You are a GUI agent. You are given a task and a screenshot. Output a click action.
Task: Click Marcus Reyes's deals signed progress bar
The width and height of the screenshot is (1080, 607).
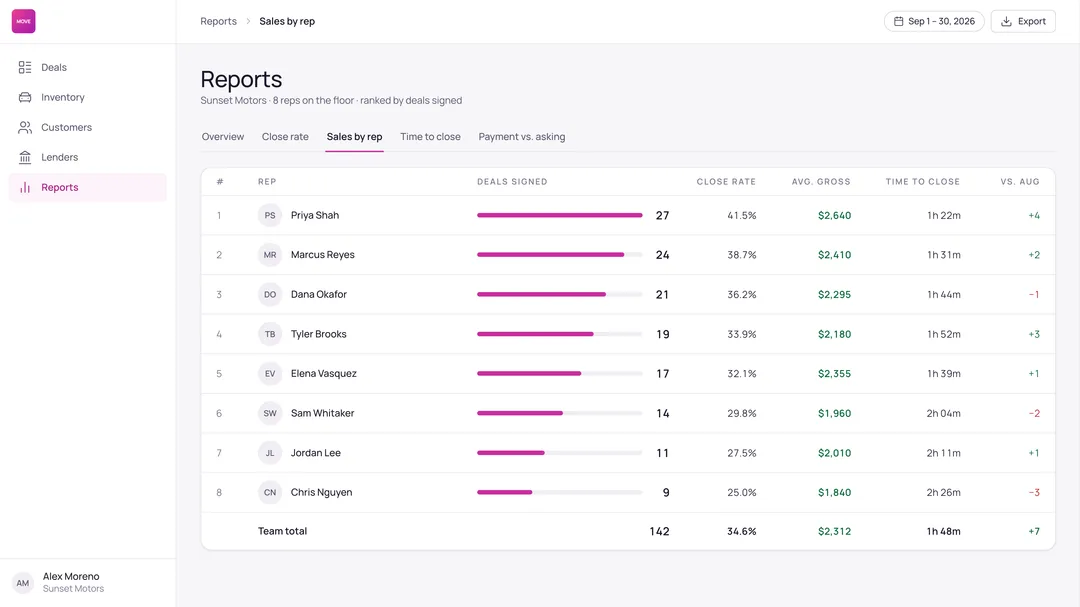point(559,255)
